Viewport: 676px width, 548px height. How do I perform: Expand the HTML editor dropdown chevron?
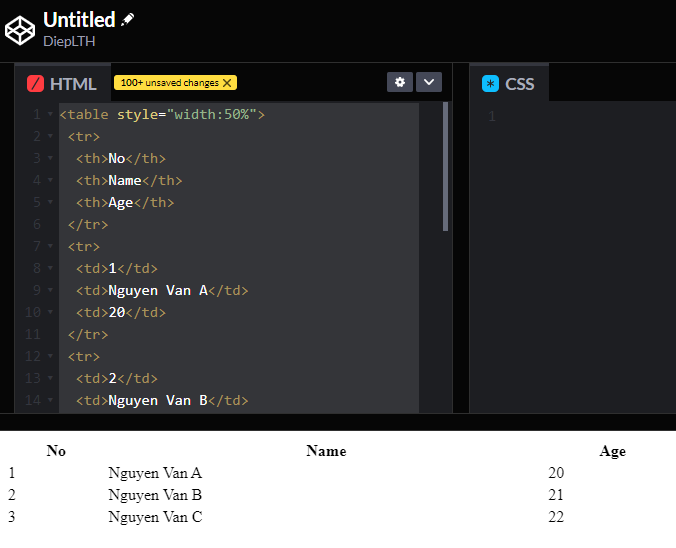click(x=428, y=82)
